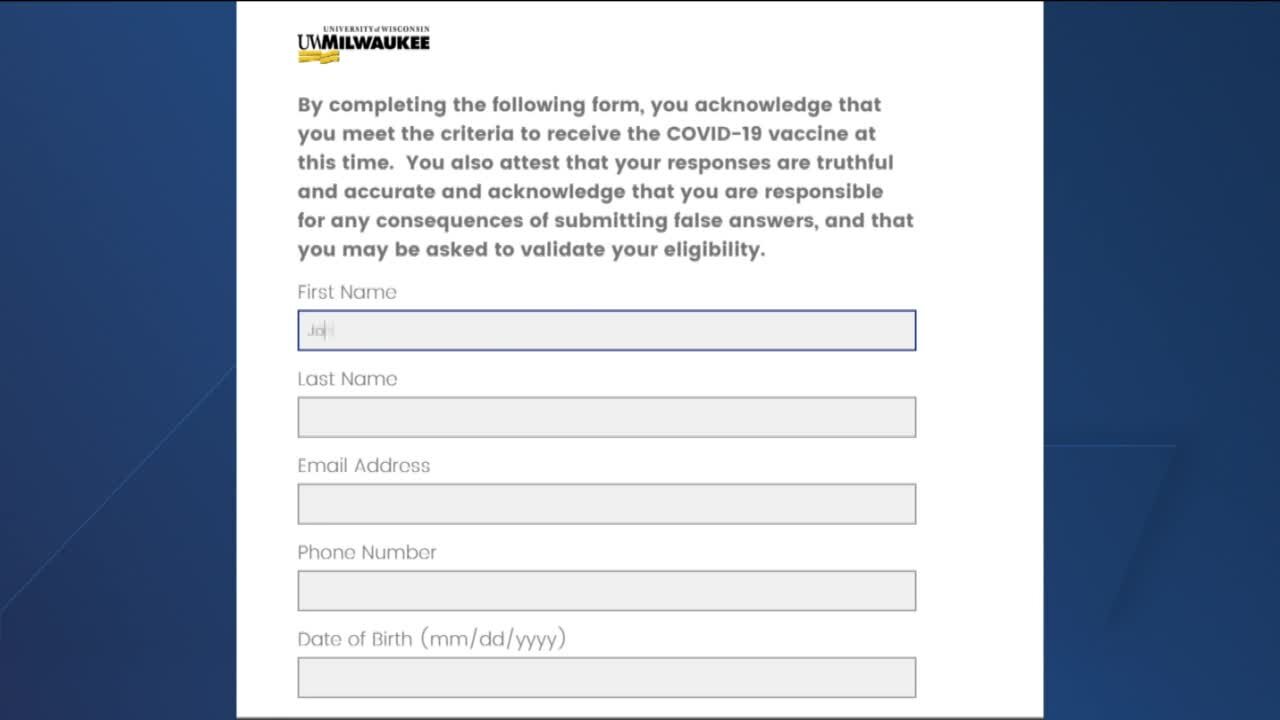
Task: Activate the Email Address text box
Action: (606, 504)
